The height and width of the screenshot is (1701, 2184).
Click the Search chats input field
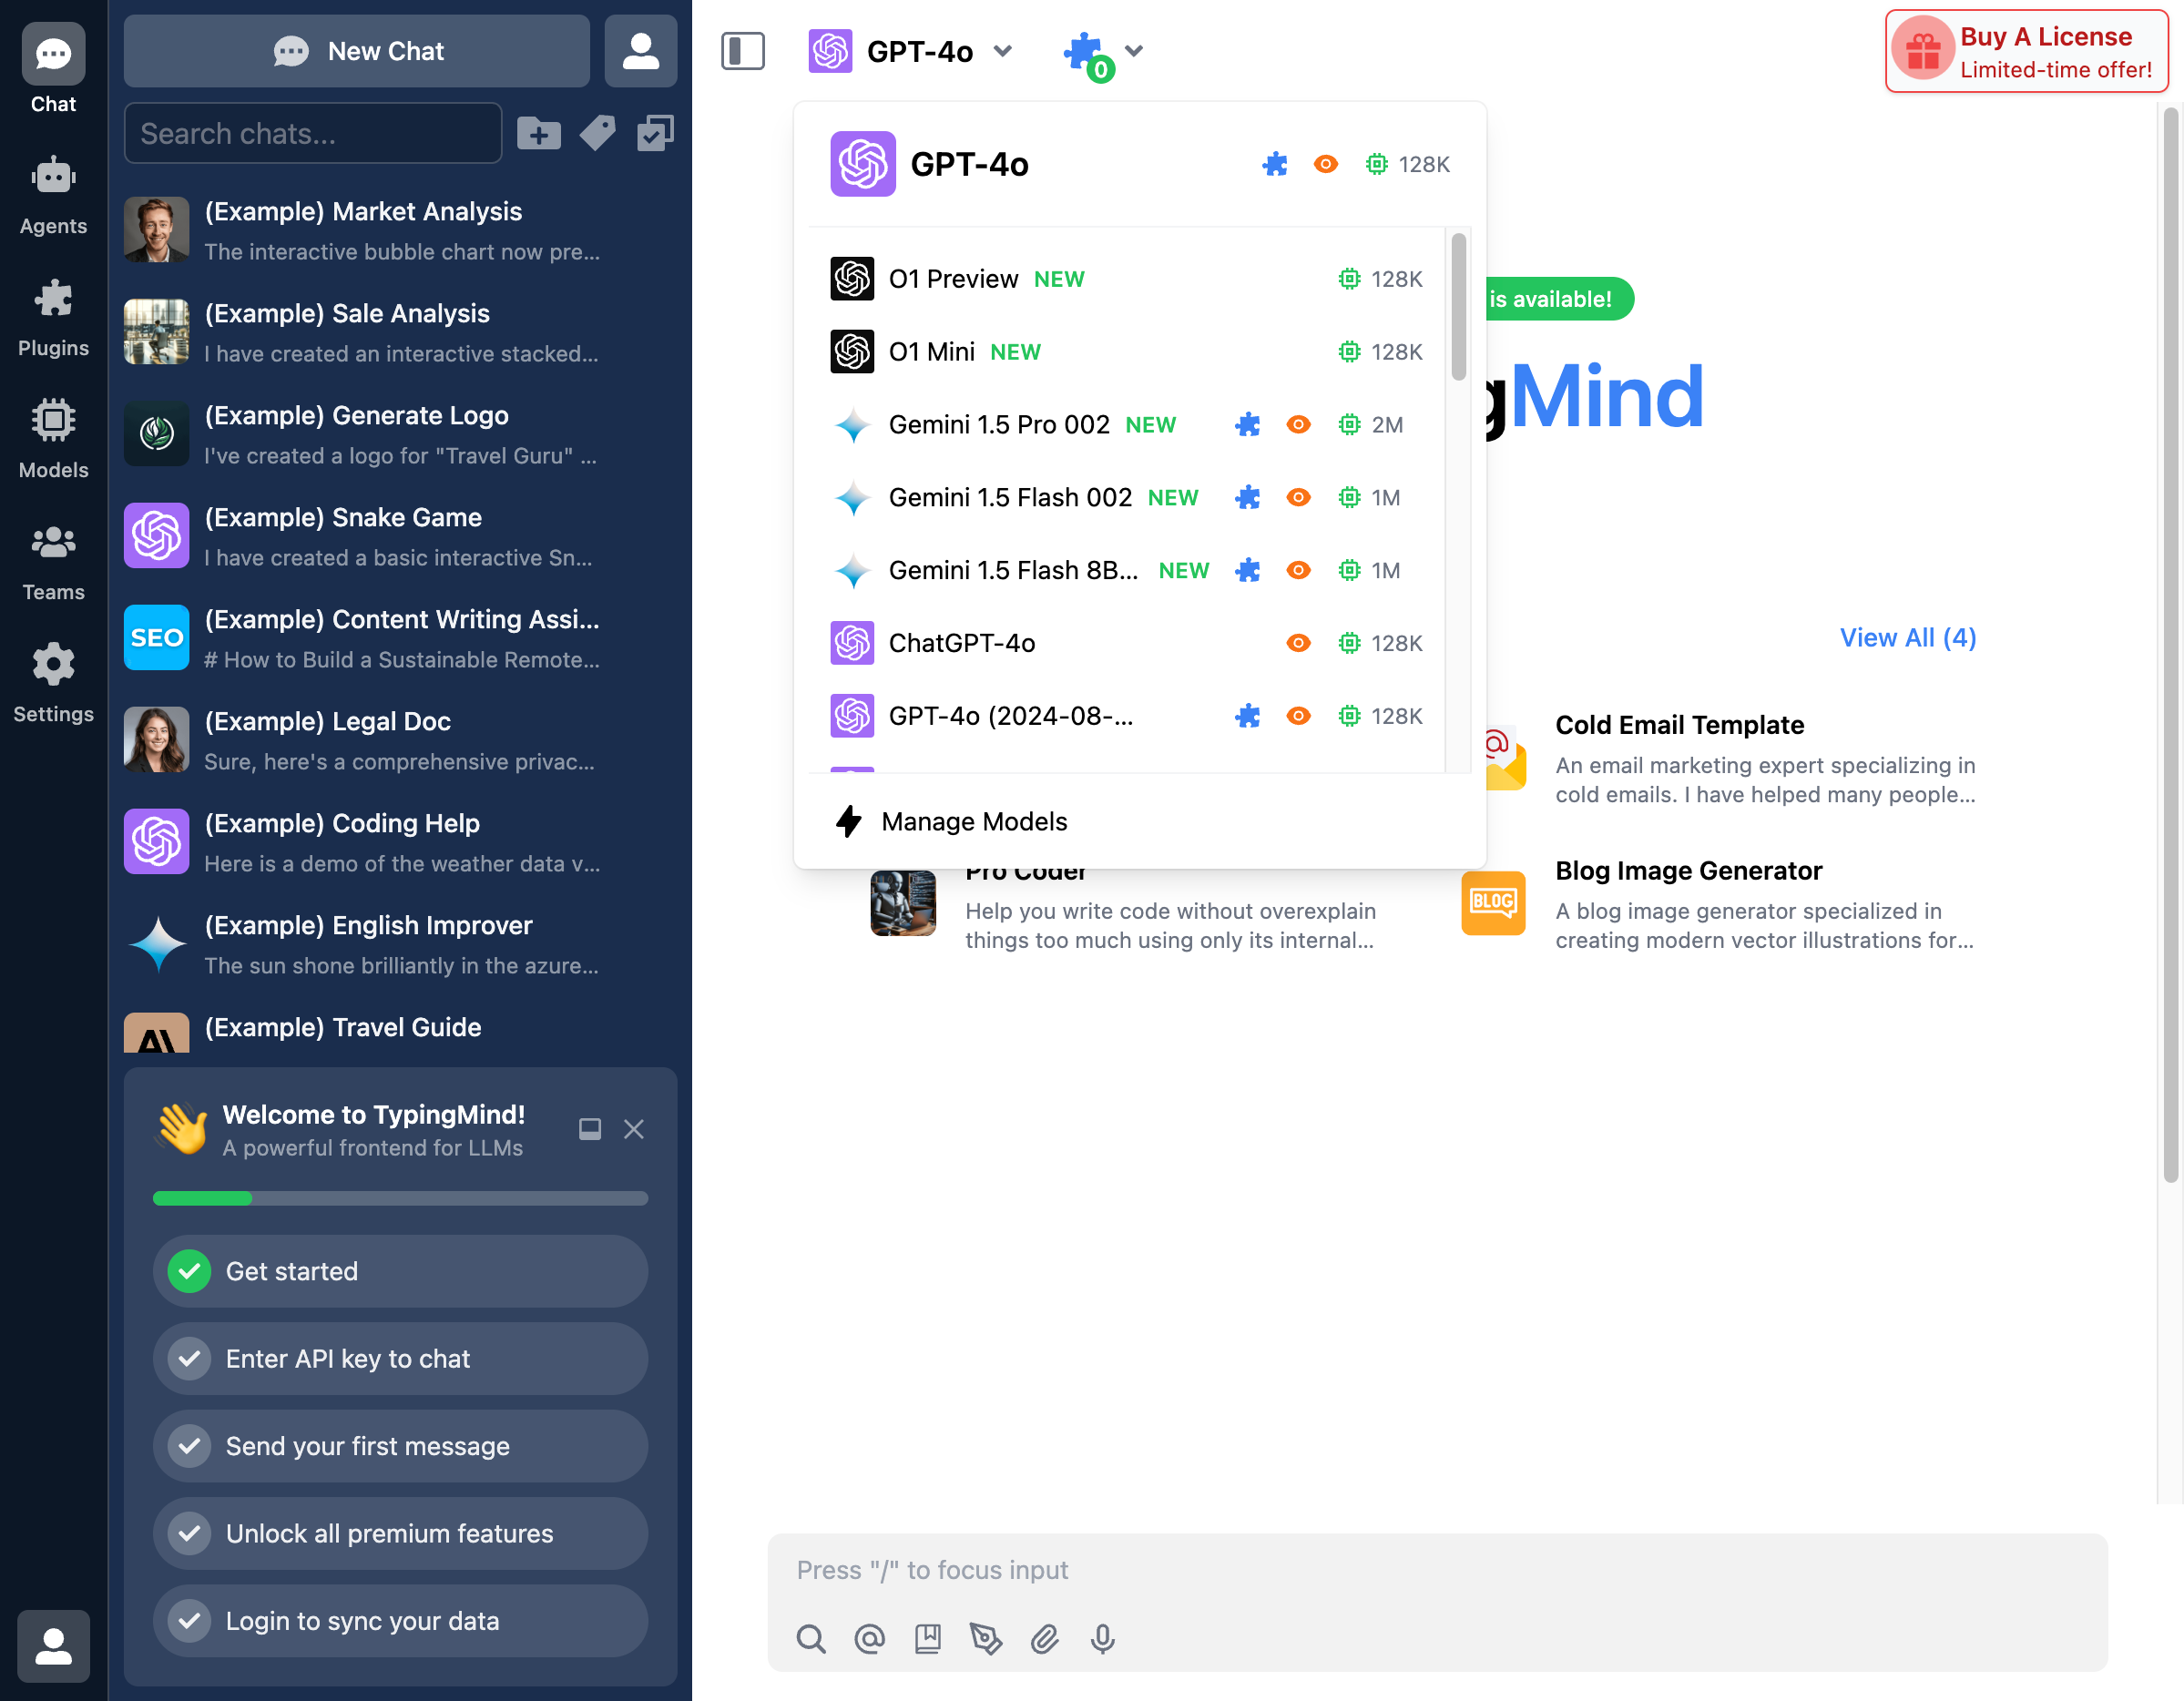313,133
